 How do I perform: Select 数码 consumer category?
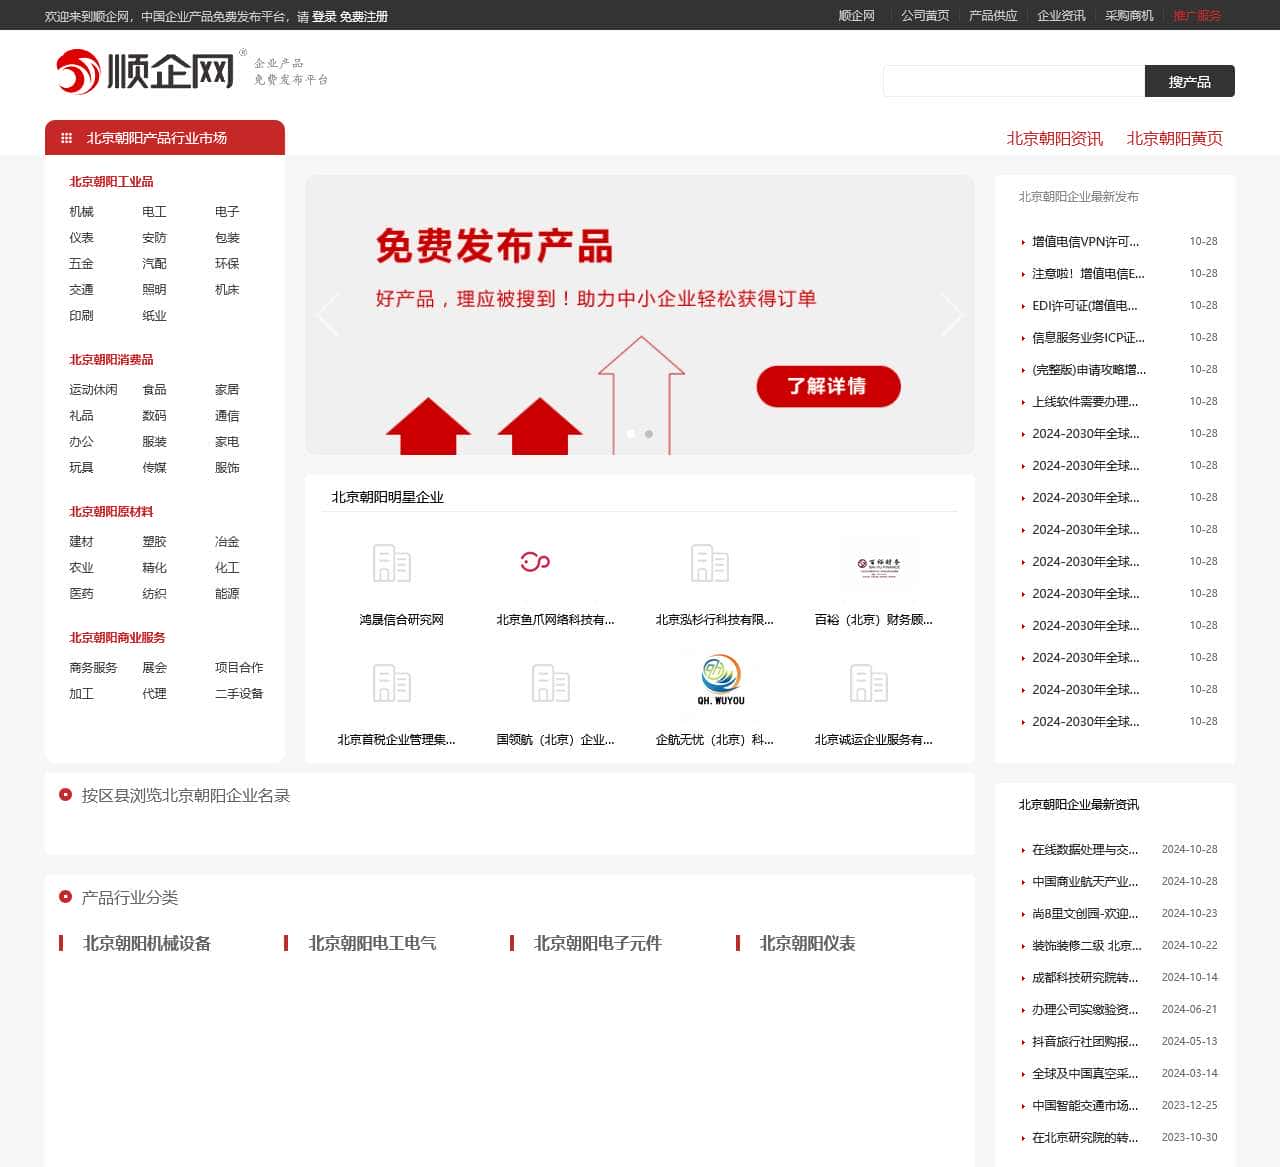[154, 416]
